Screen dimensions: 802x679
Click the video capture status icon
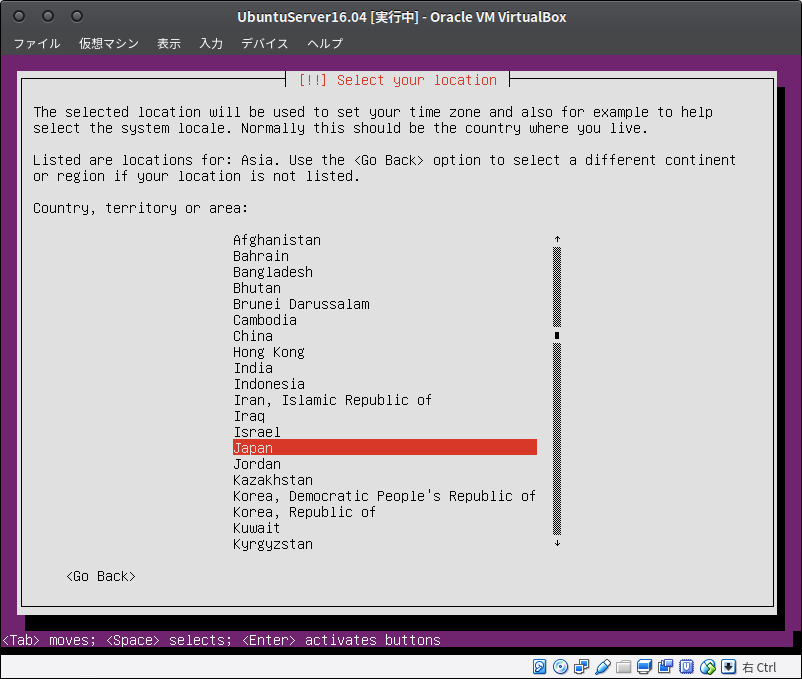(x=665, y=667)
